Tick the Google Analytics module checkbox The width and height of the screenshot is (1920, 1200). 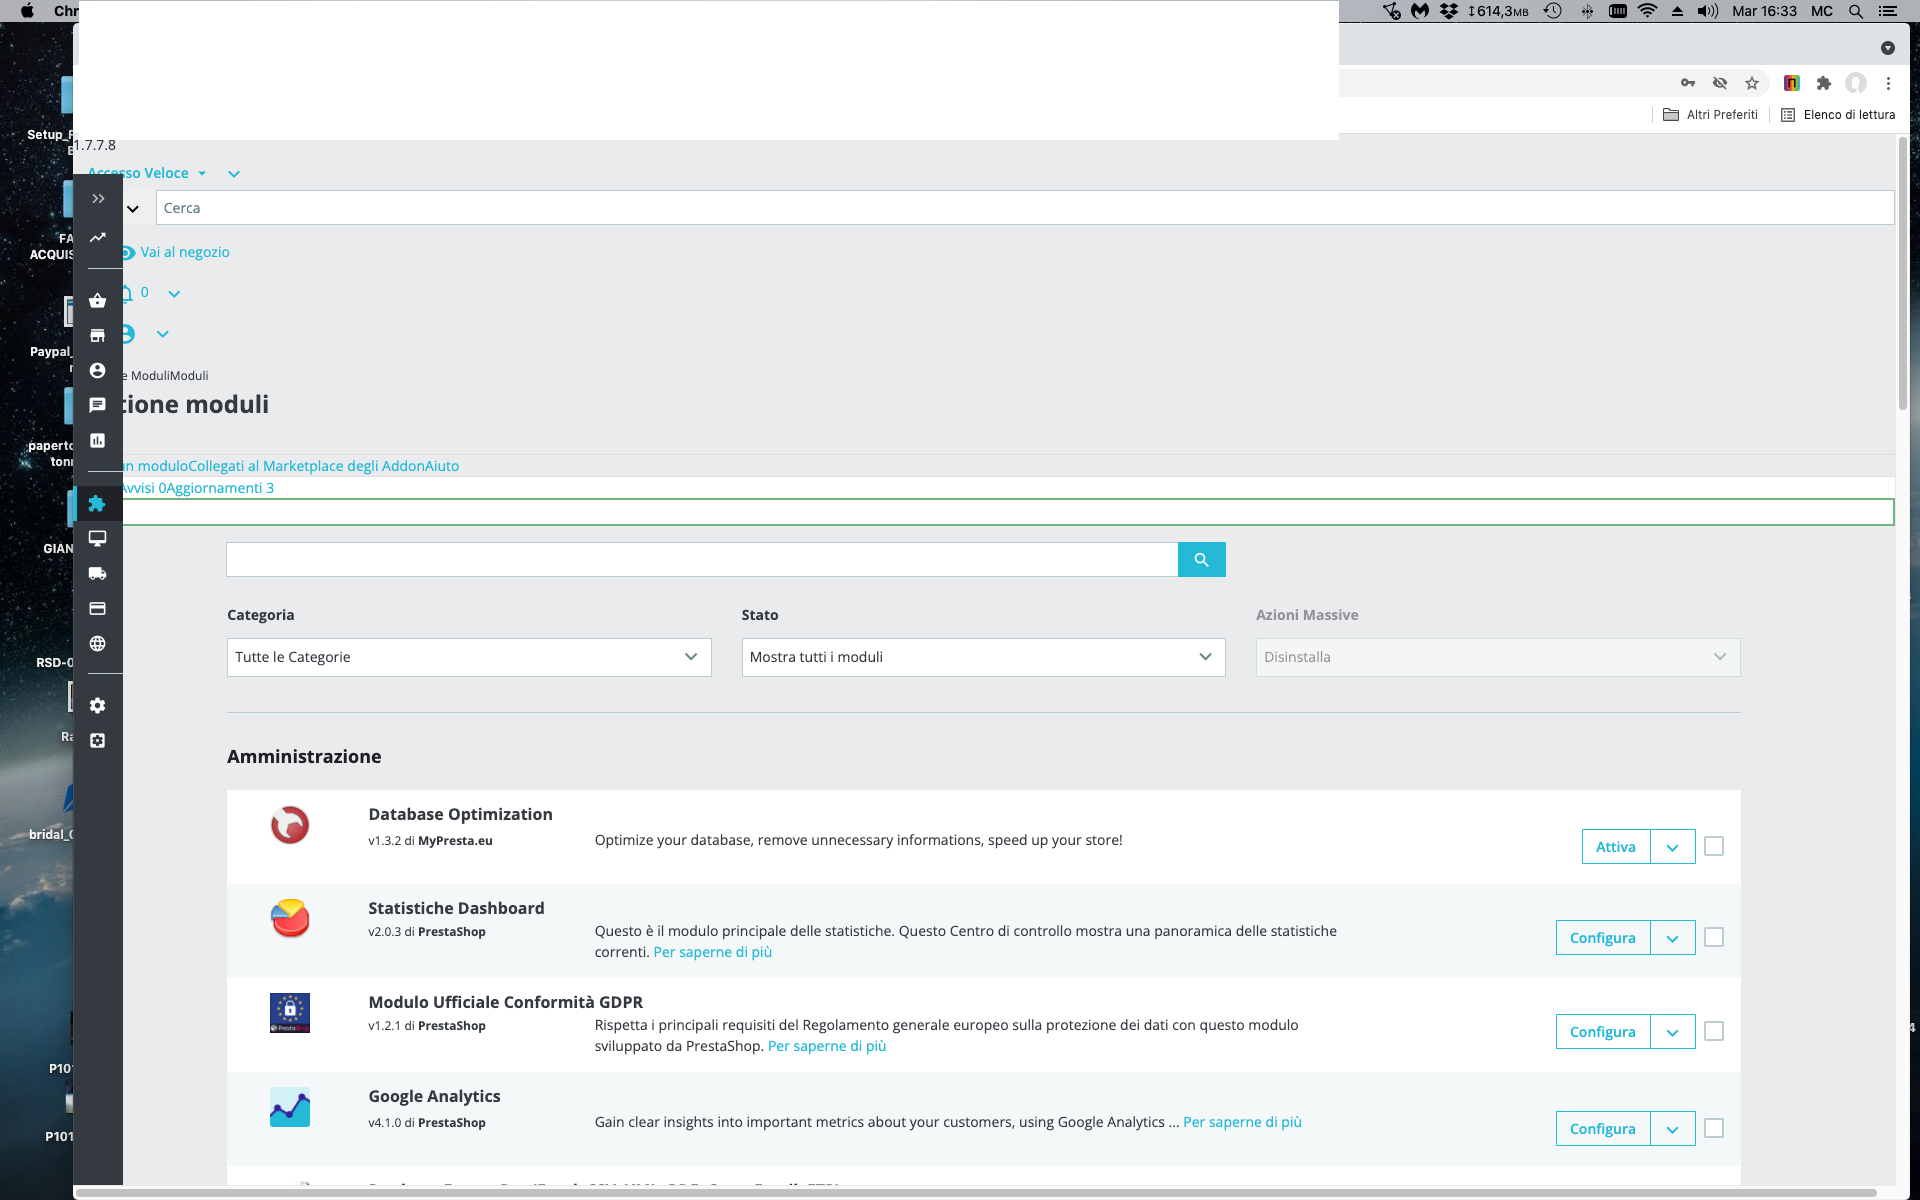point(1713,1128)
